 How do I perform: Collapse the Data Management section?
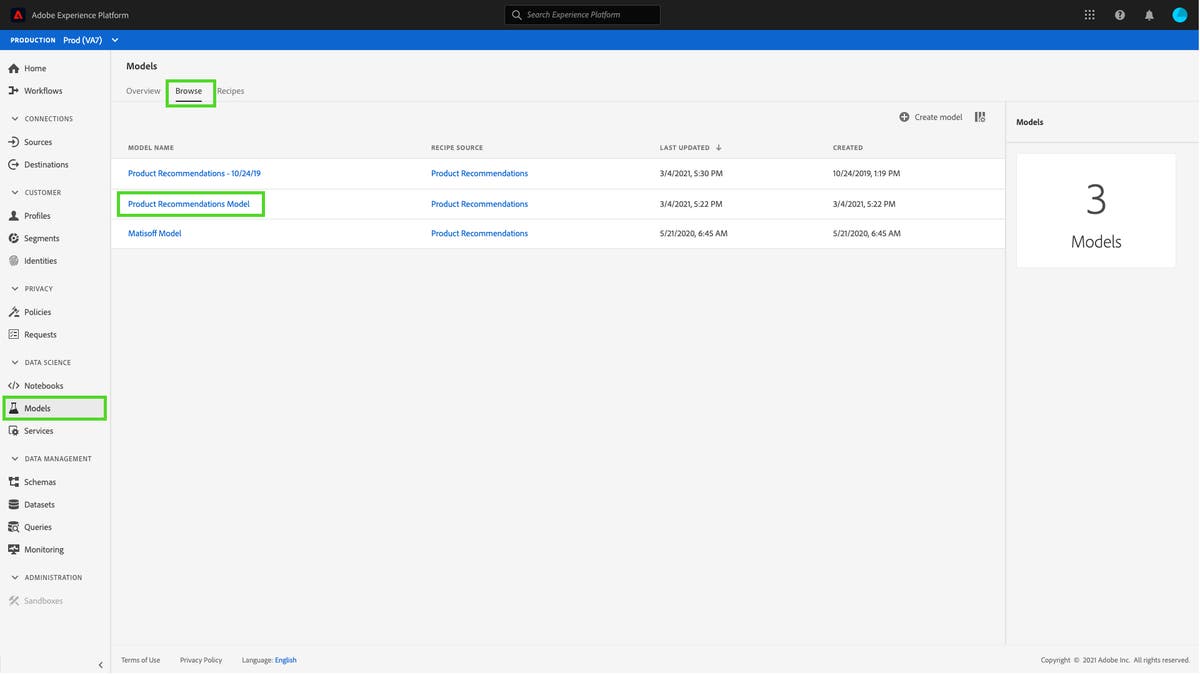coord(14,459)
